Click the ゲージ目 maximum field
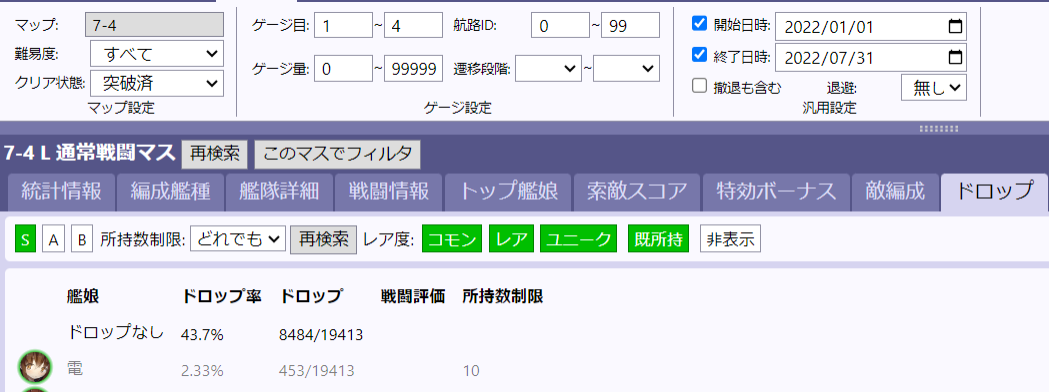The height and width of the screenshot is (392, 1049). click(413, 25)
